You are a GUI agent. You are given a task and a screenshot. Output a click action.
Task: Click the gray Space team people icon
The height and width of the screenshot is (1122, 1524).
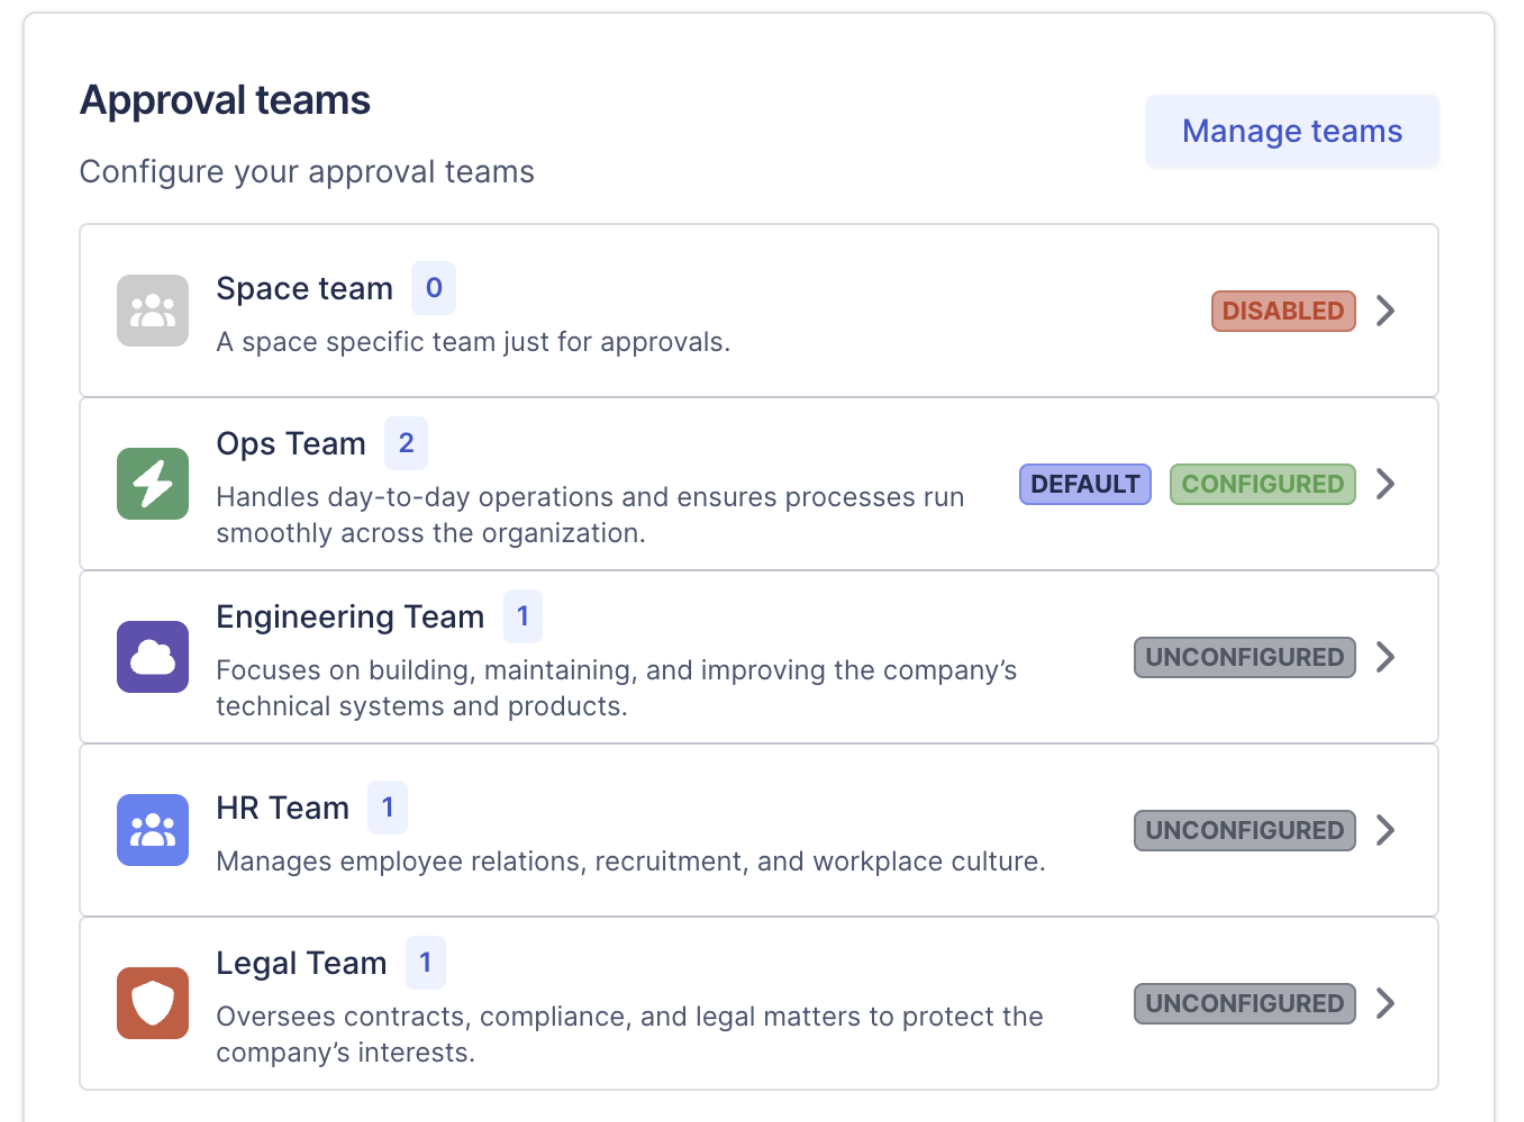coord(152,311)
